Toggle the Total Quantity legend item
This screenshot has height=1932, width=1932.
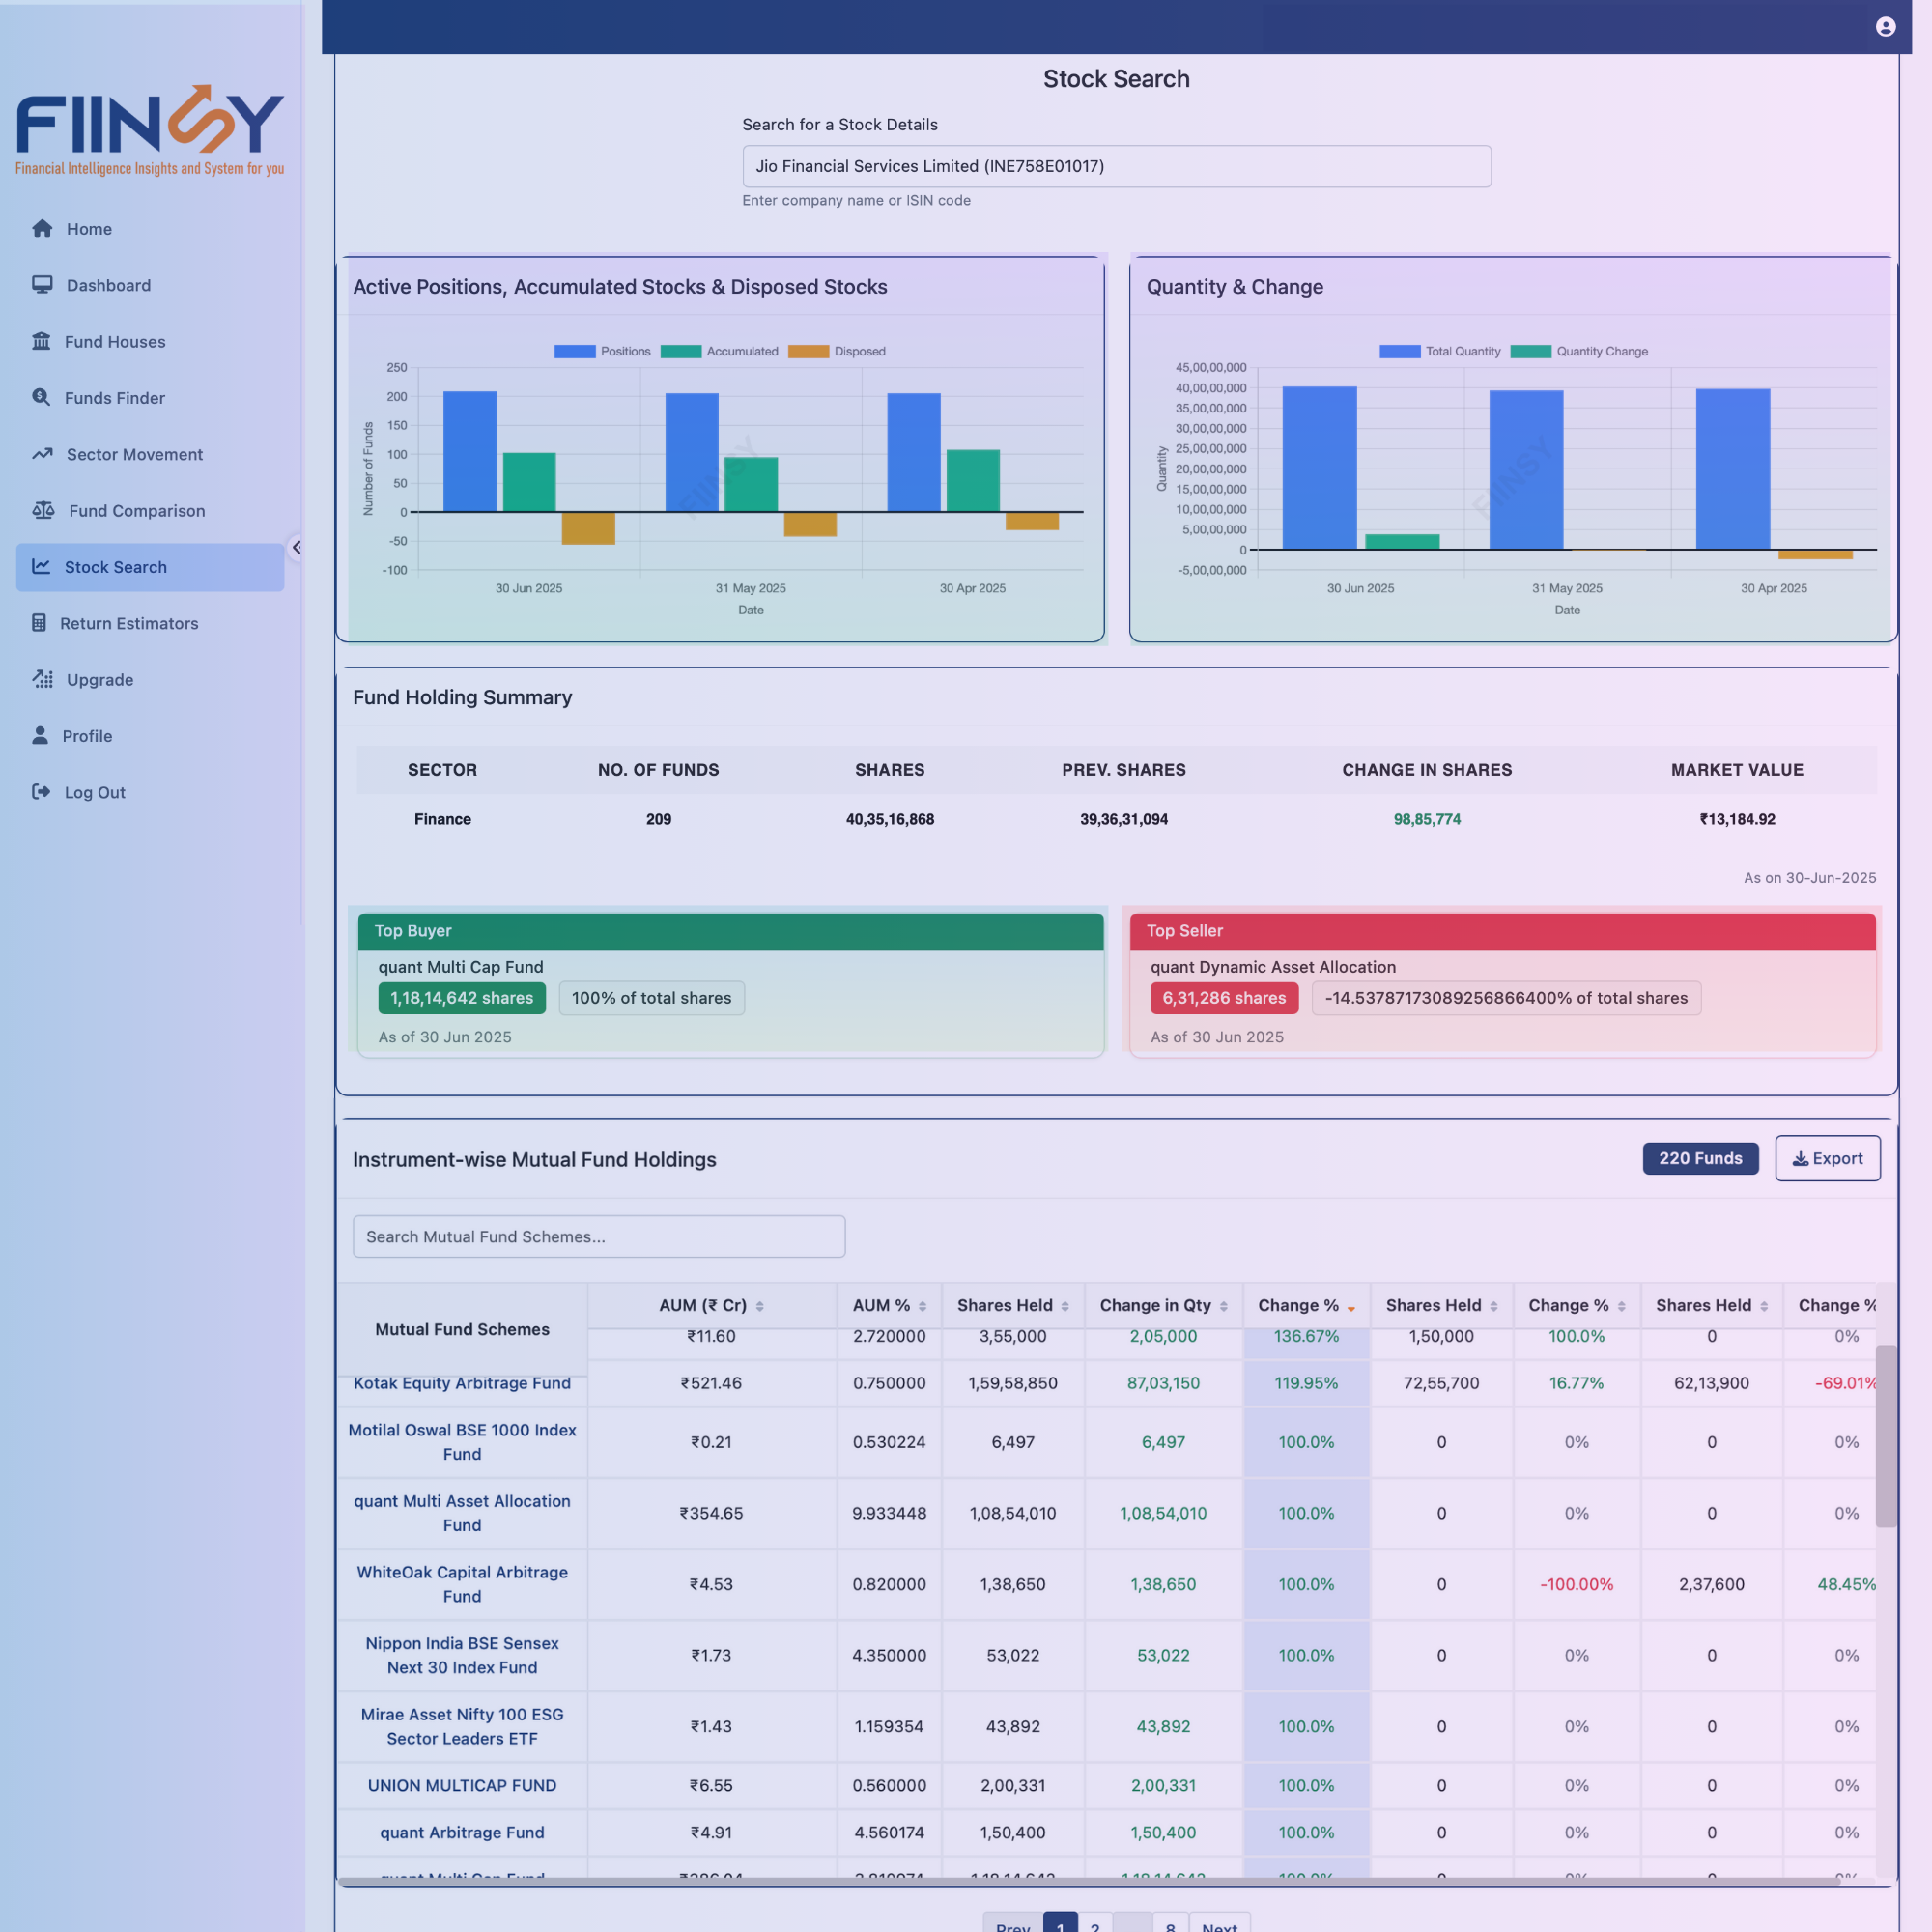pos(1440,351)
